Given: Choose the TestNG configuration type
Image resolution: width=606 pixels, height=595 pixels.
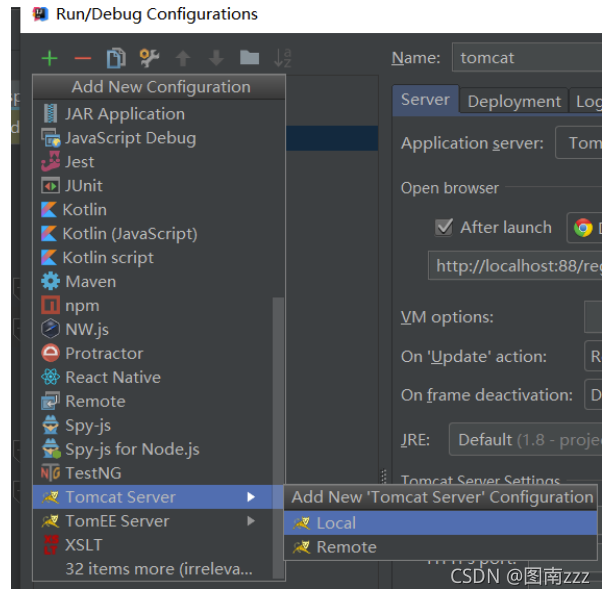Looking at the screenshot, I should tap(153, 473).
